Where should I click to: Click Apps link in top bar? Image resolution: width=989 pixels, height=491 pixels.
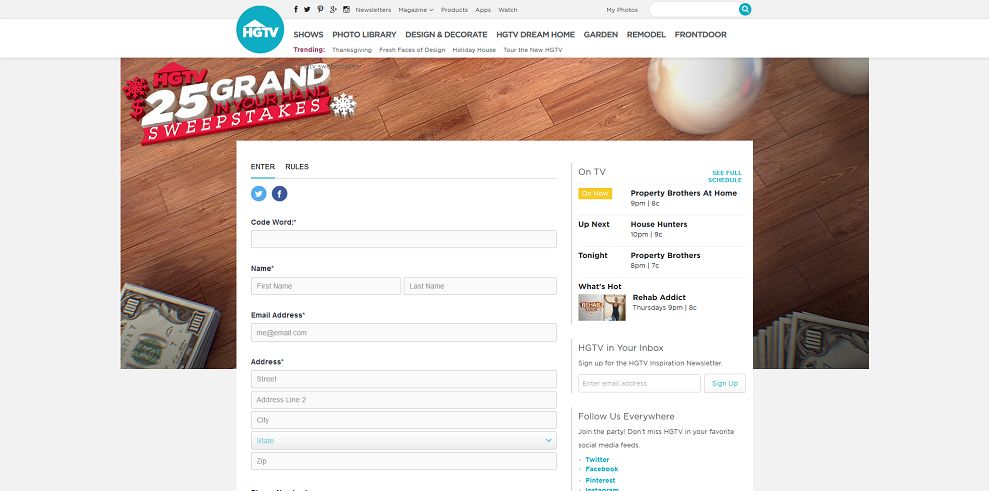(x=483, y=10)
